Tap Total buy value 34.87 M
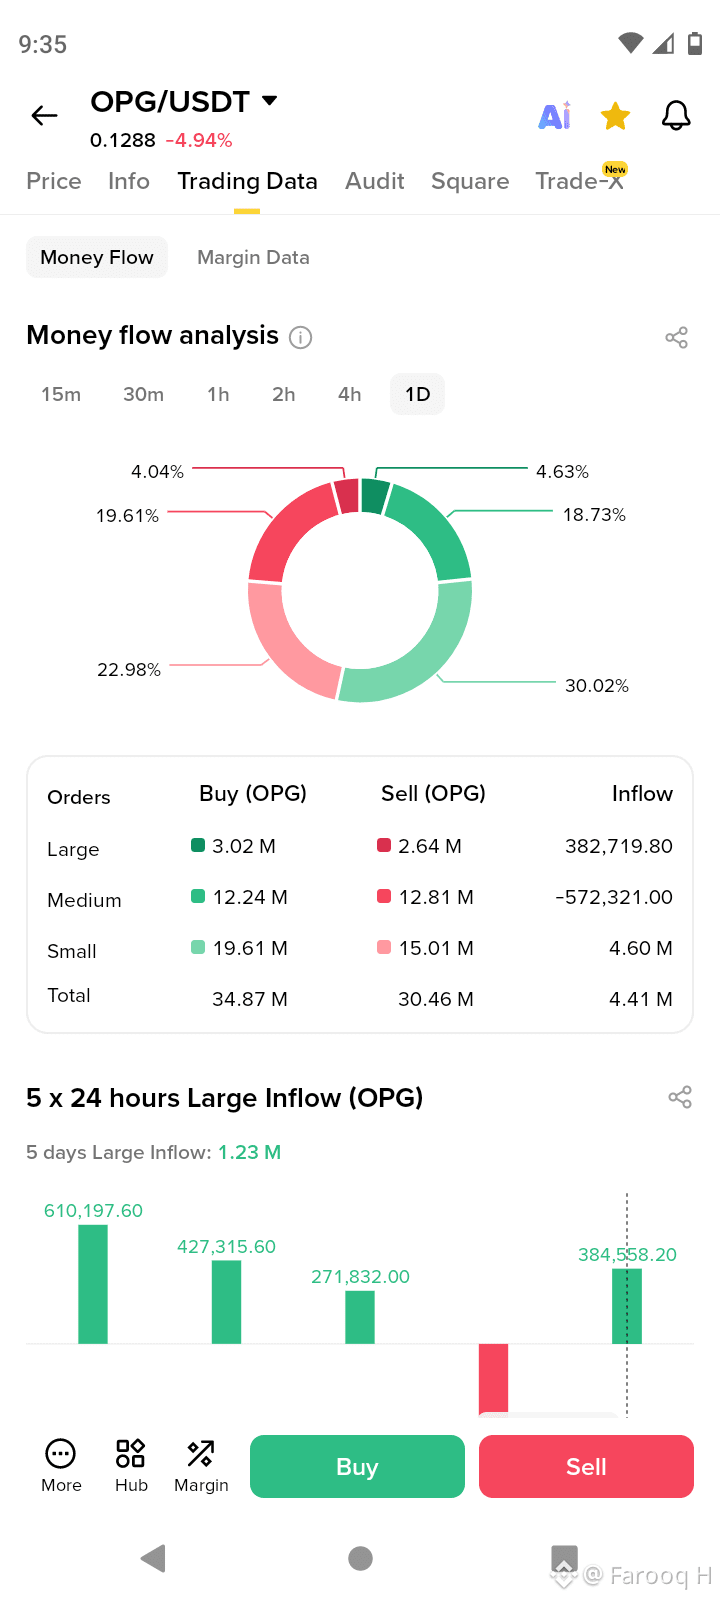The image size is (720, 1600). [250, 999]
